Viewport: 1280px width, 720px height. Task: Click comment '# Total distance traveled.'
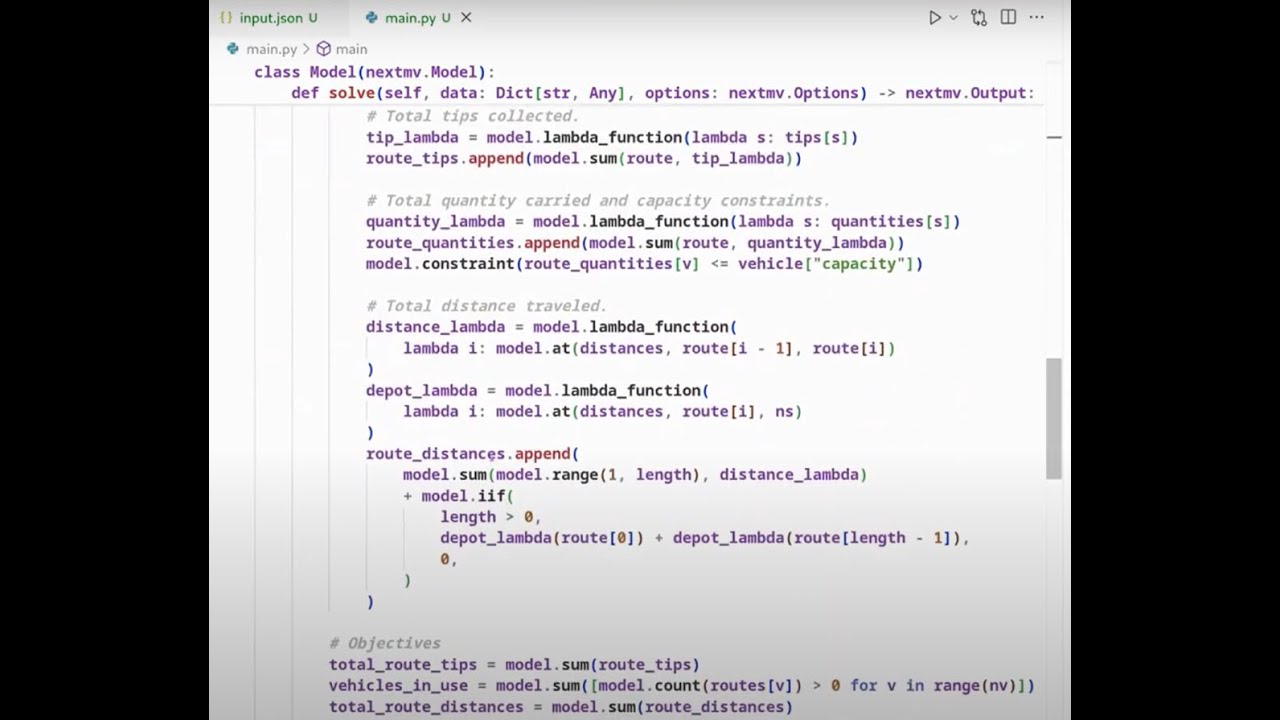[x=486, y=306]
